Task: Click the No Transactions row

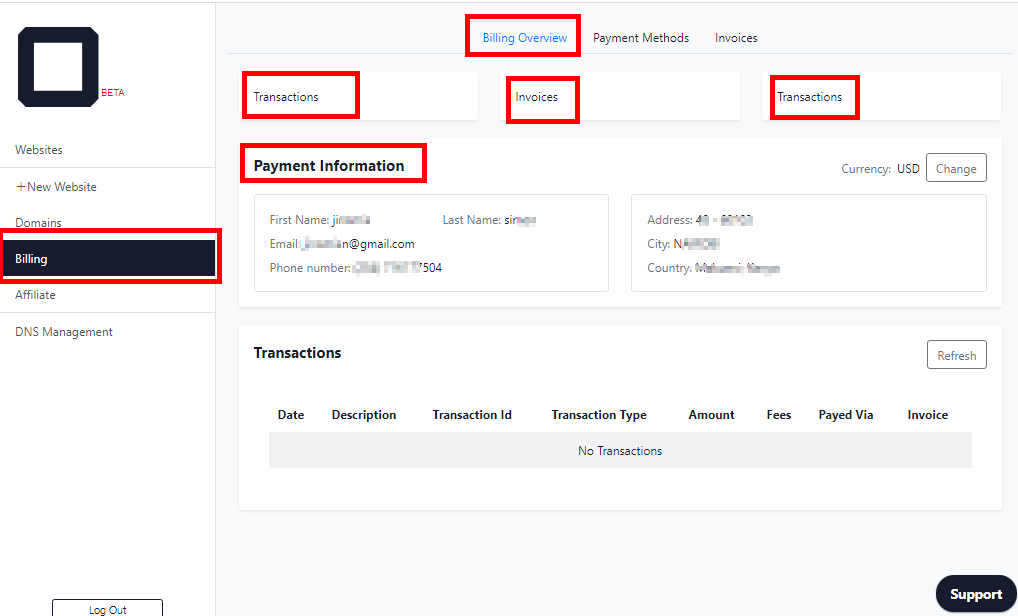Action: pyautogui.click(x=620, y=450)
